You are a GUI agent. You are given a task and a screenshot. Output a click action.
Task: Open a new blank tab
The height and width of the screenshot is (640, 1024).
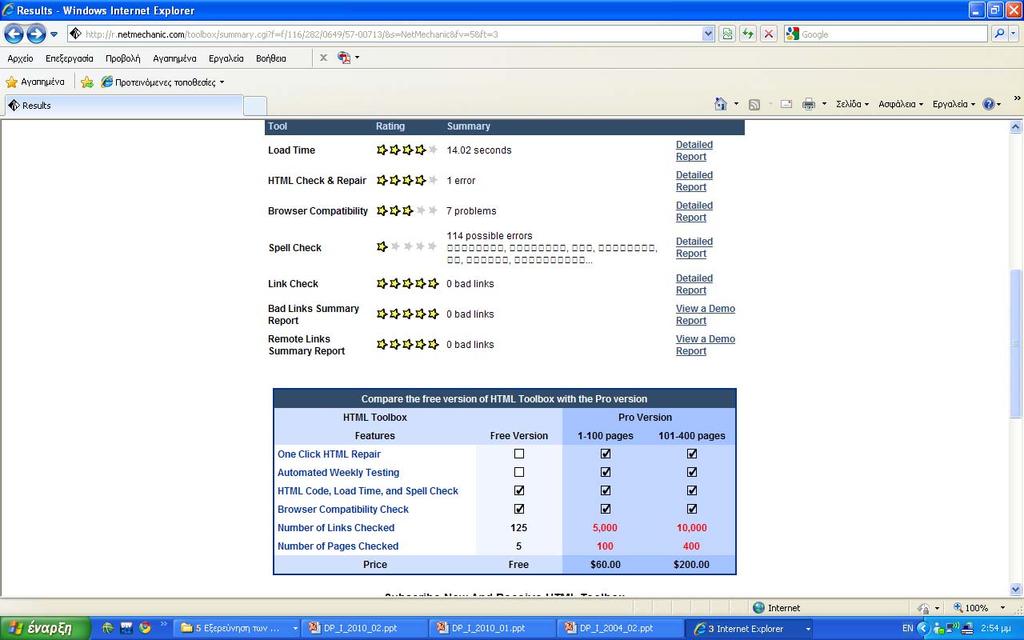(x=255, y=106)
